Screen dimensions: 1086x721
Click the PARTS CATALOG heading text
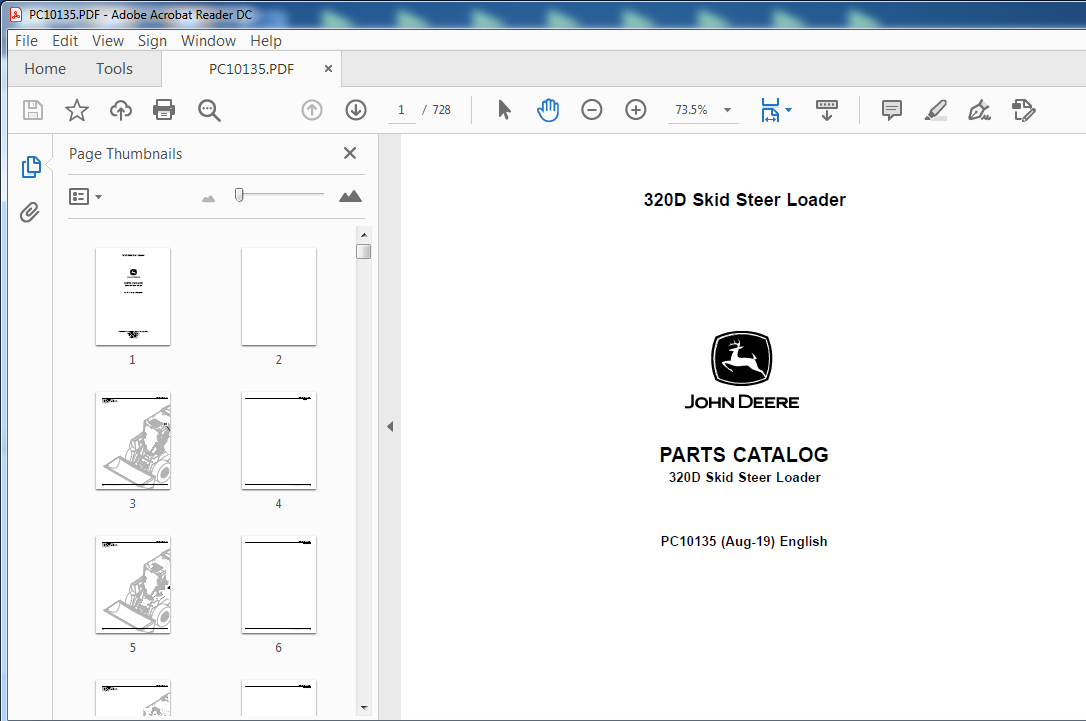click(x=744, y=455)
